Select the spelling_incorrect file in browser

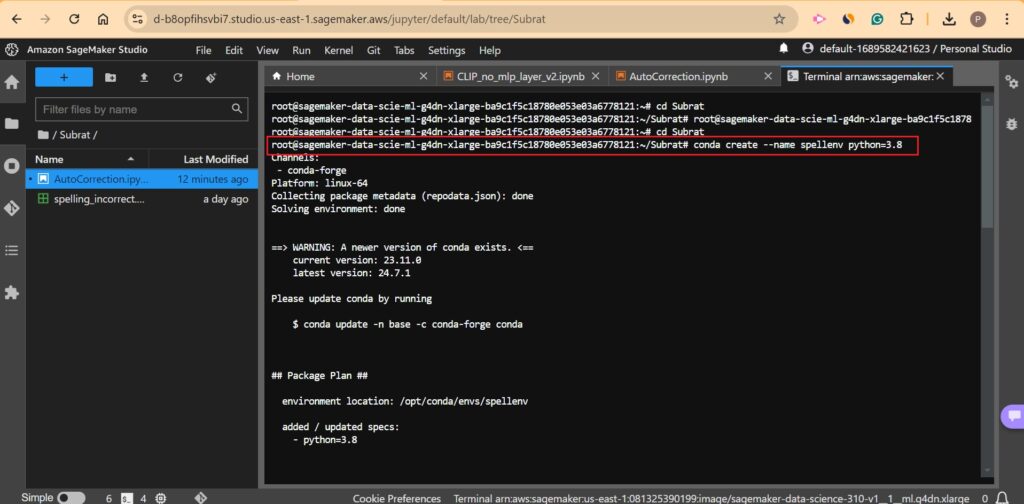pos(99,199)
